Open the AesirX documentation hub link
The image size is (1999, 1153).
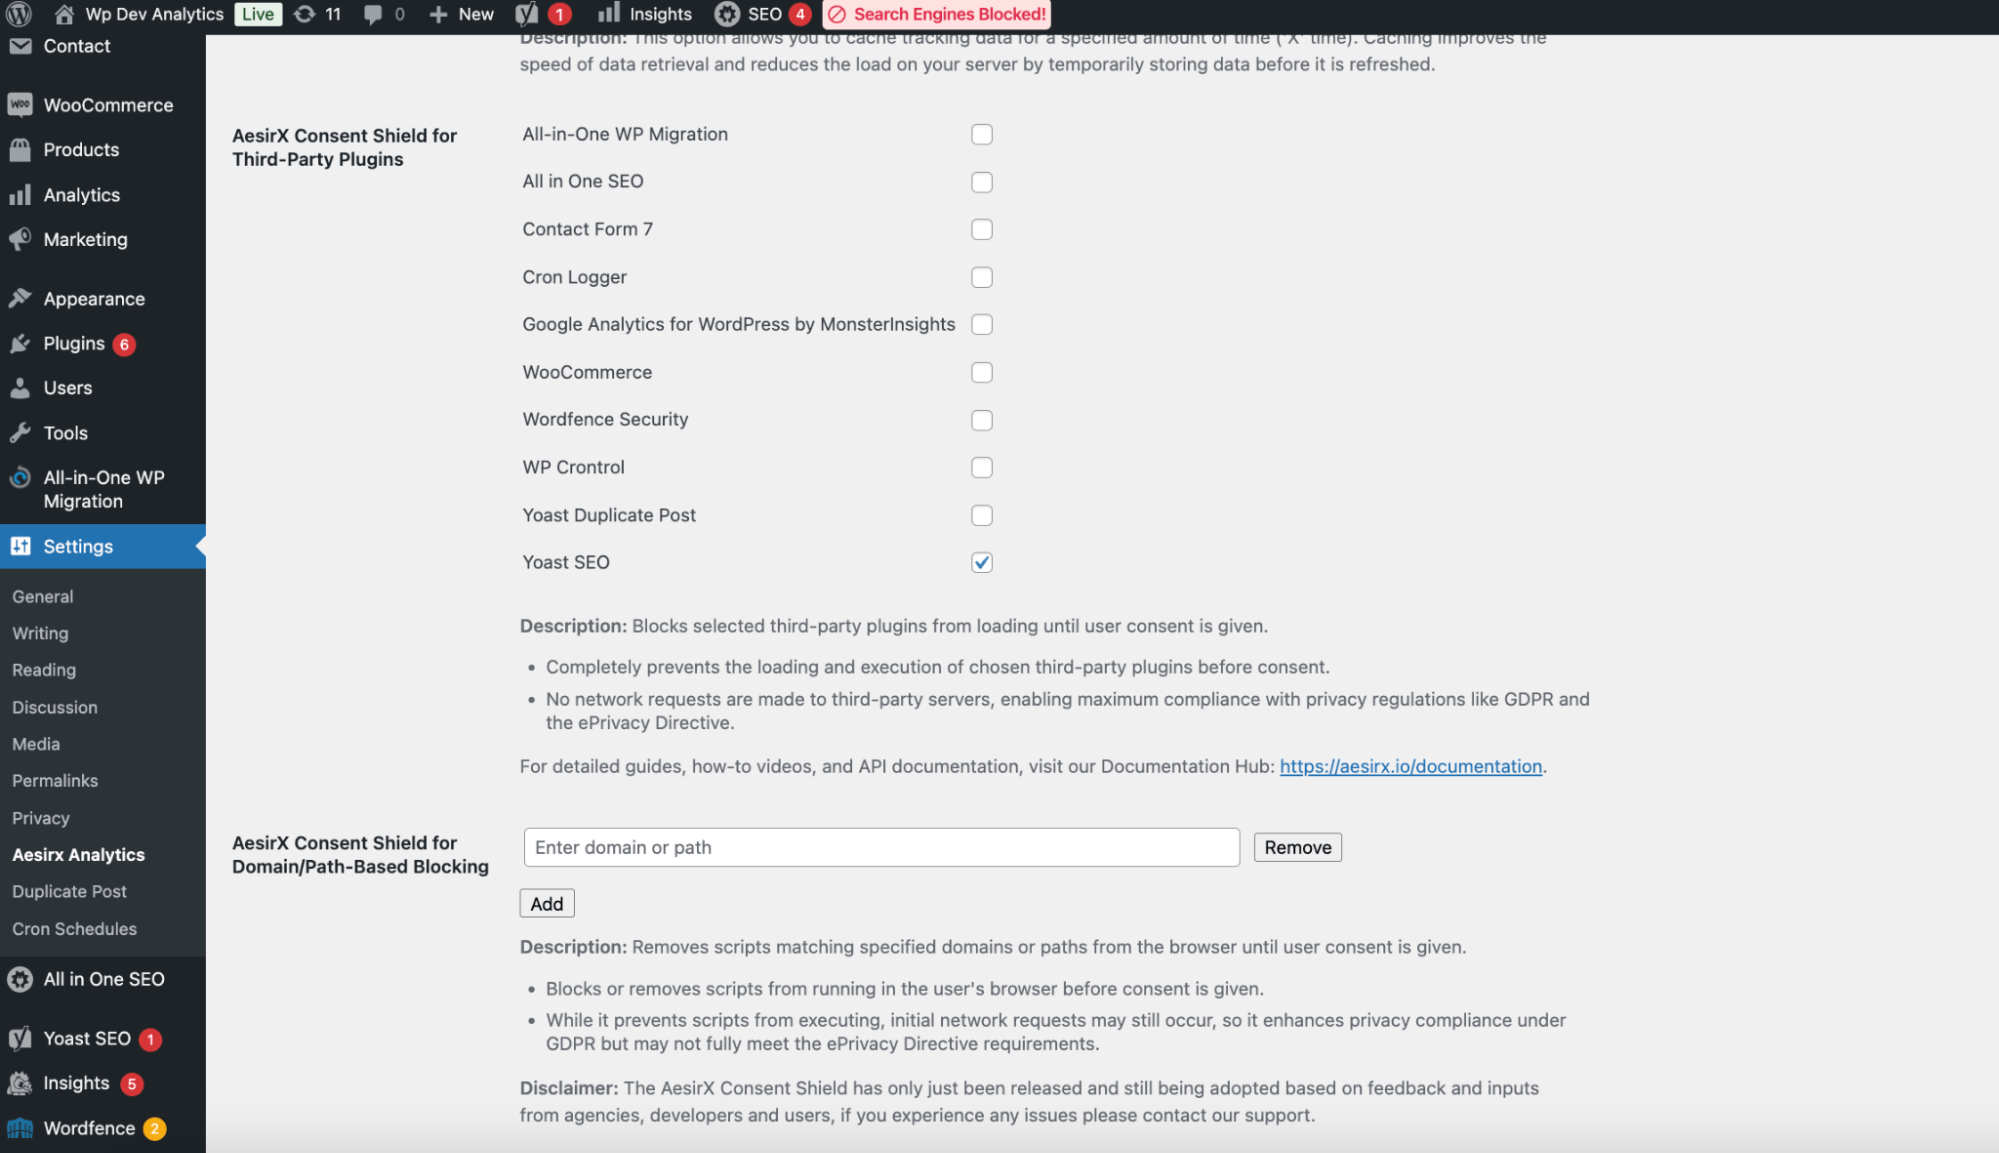[1411, 766]
